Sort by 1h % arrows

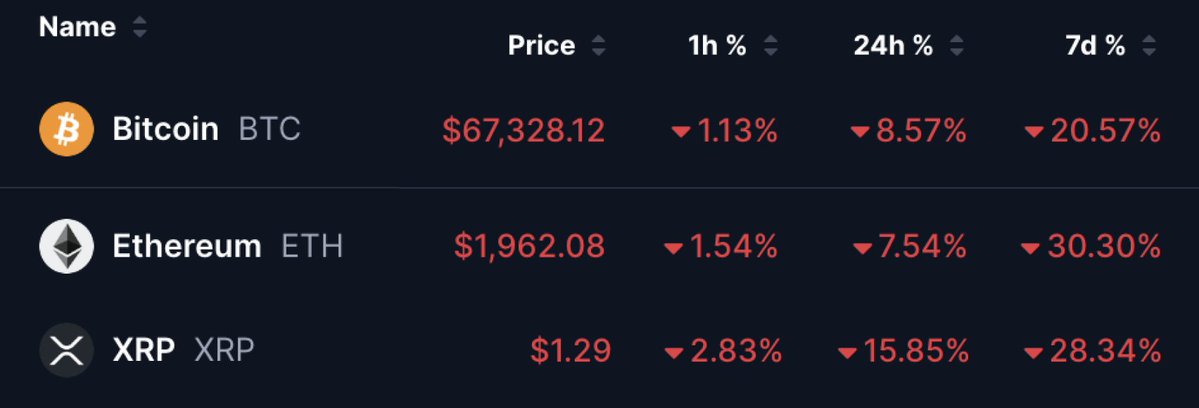pyautogui.click(x=770, y=46)
